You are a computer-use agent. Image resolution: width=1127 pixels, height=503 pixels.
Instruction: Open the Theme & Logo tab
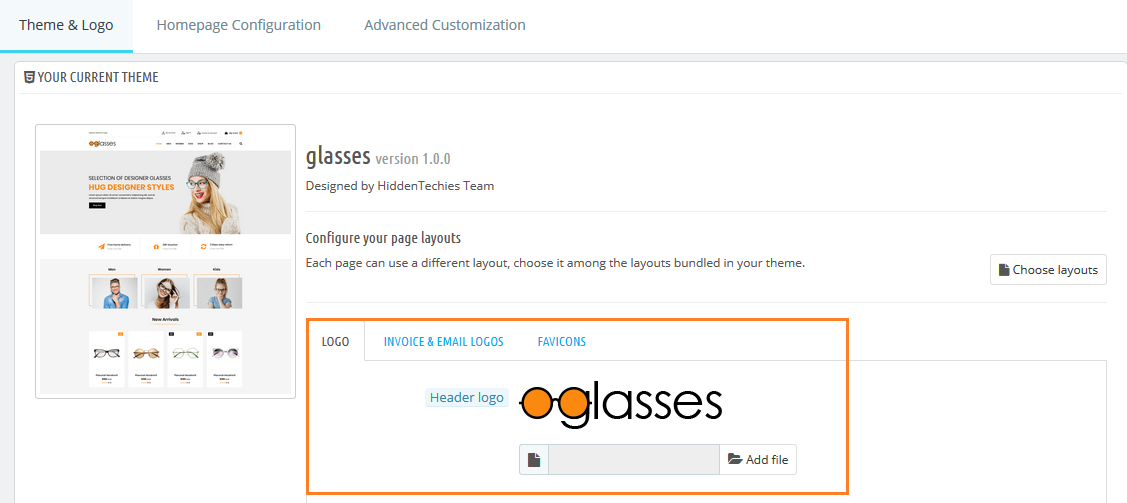pos(66,25)
